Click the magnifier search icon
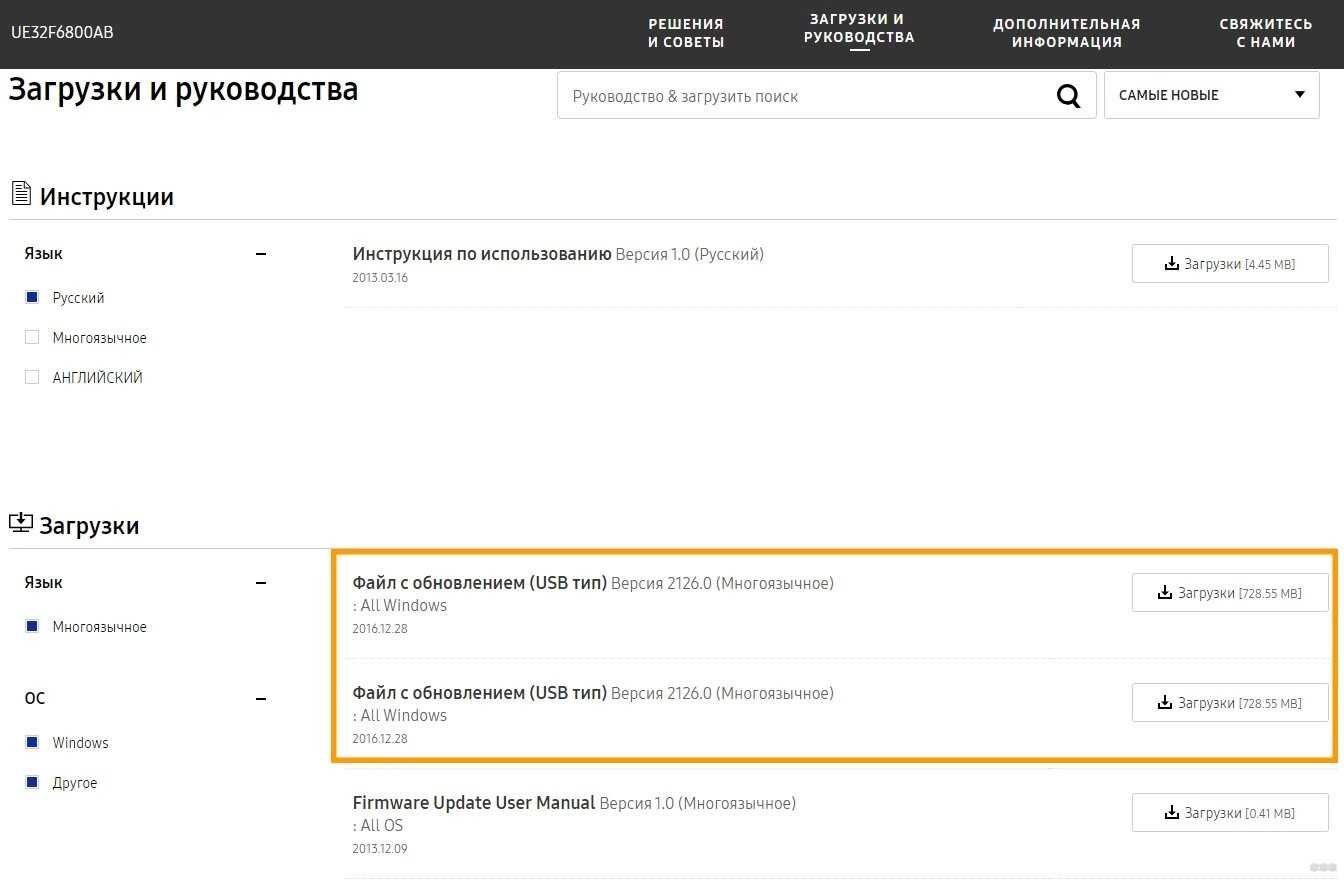 coord(1068,96)
